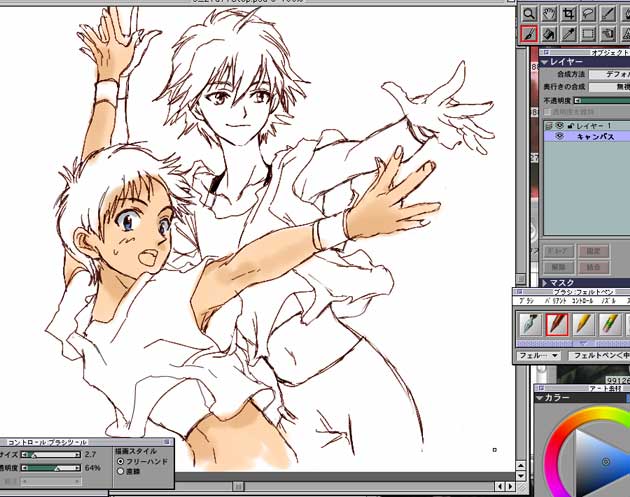
Task: Click the size slider right increment arrow
Action: click(77, 455)
